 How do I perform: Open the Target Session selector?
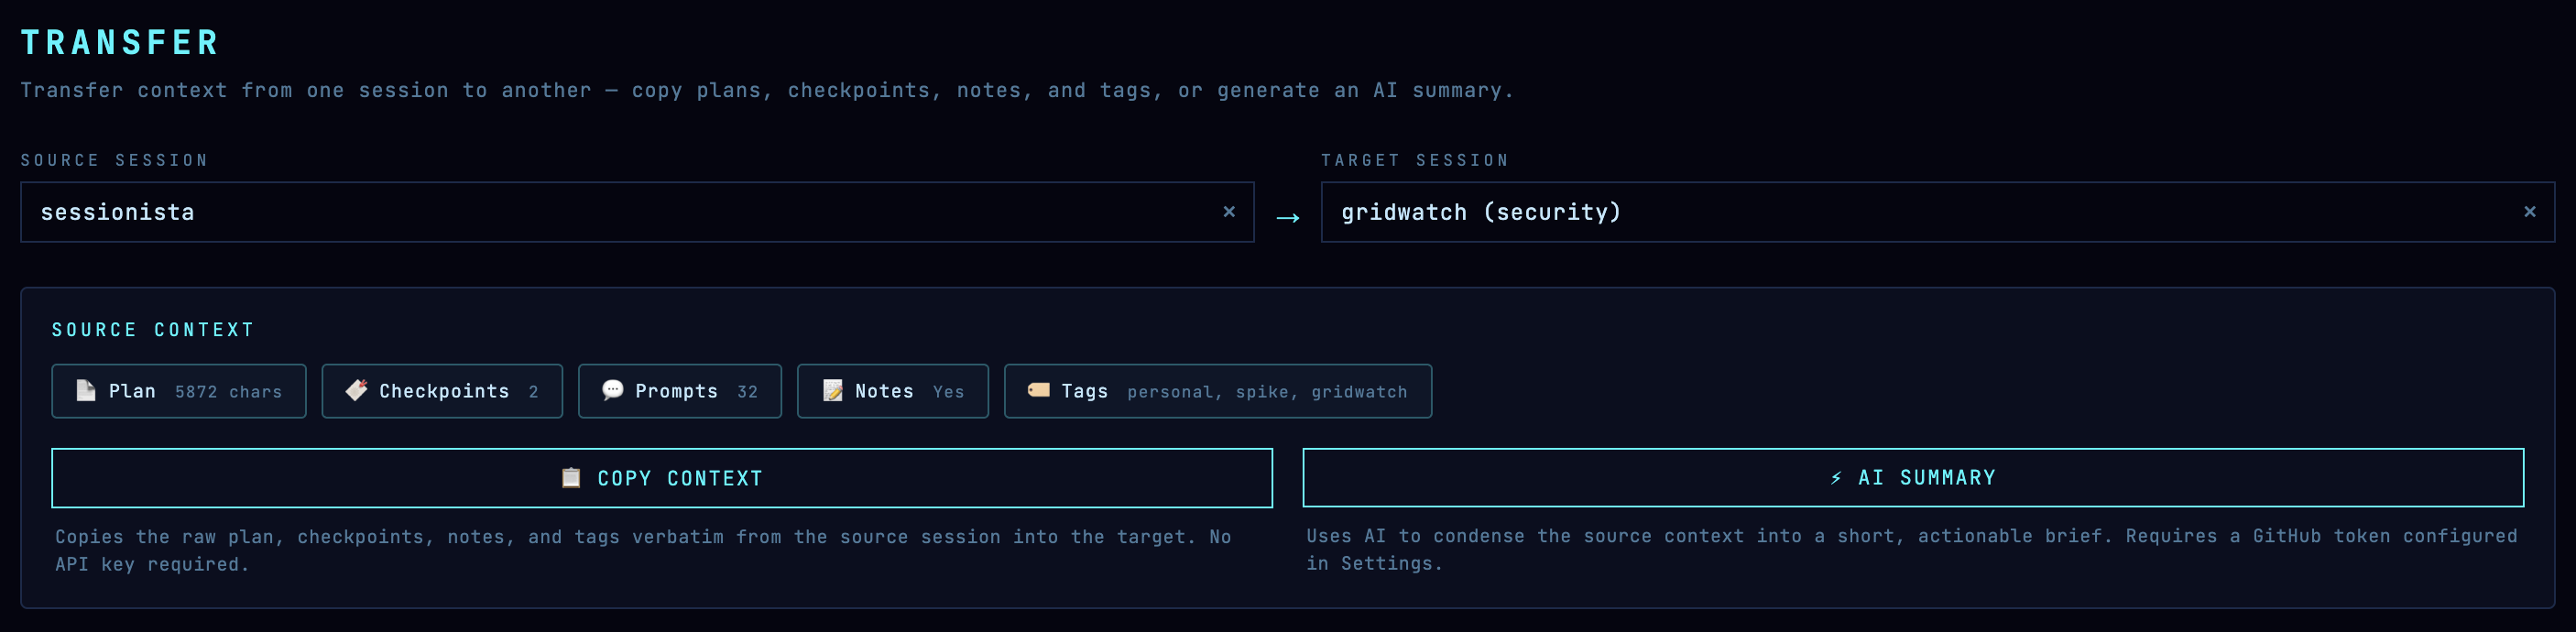click(1900, 212)
